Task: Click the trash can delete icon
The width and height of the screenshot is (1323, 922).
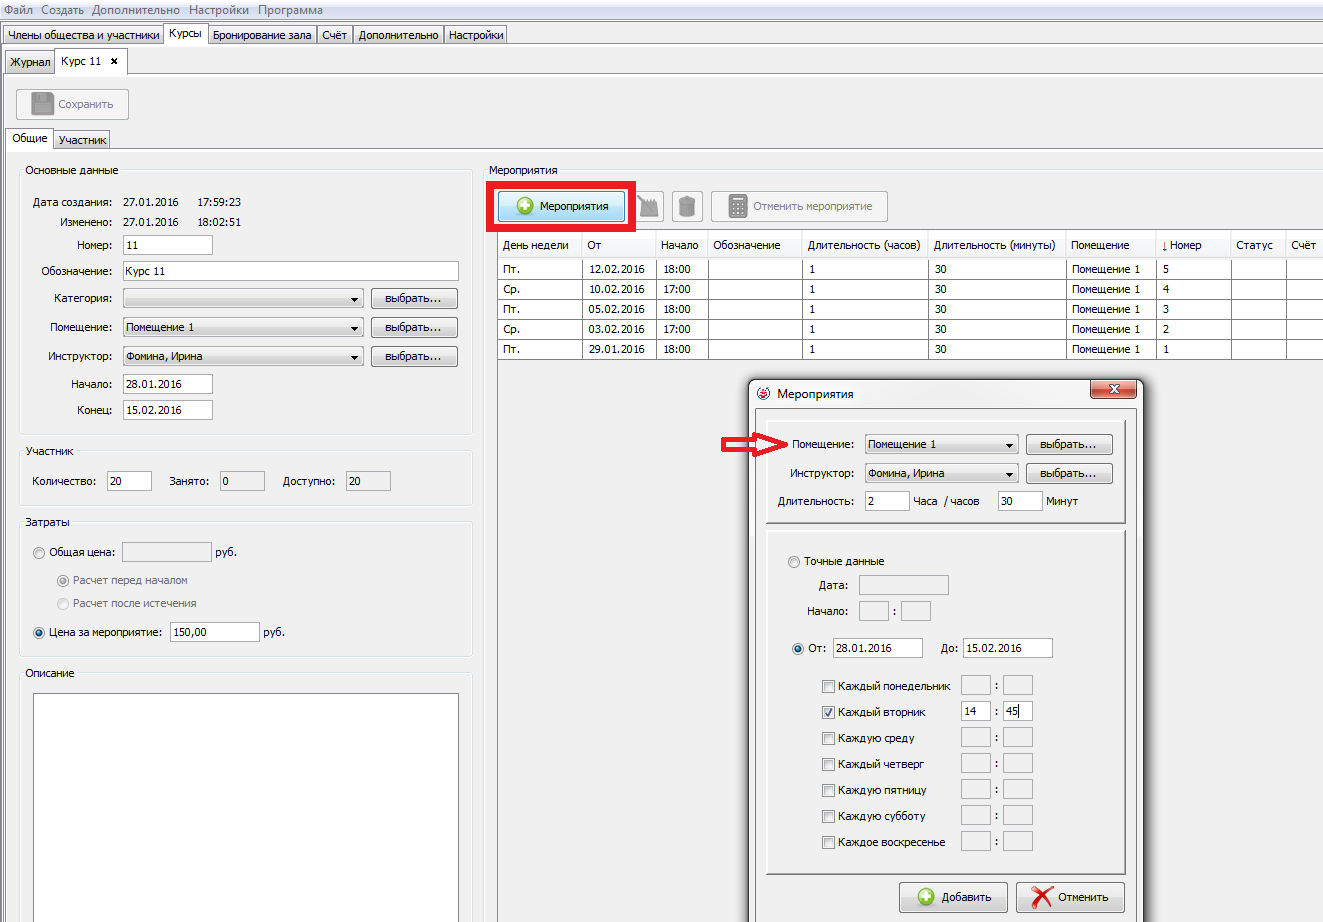Action: (687, 207)
